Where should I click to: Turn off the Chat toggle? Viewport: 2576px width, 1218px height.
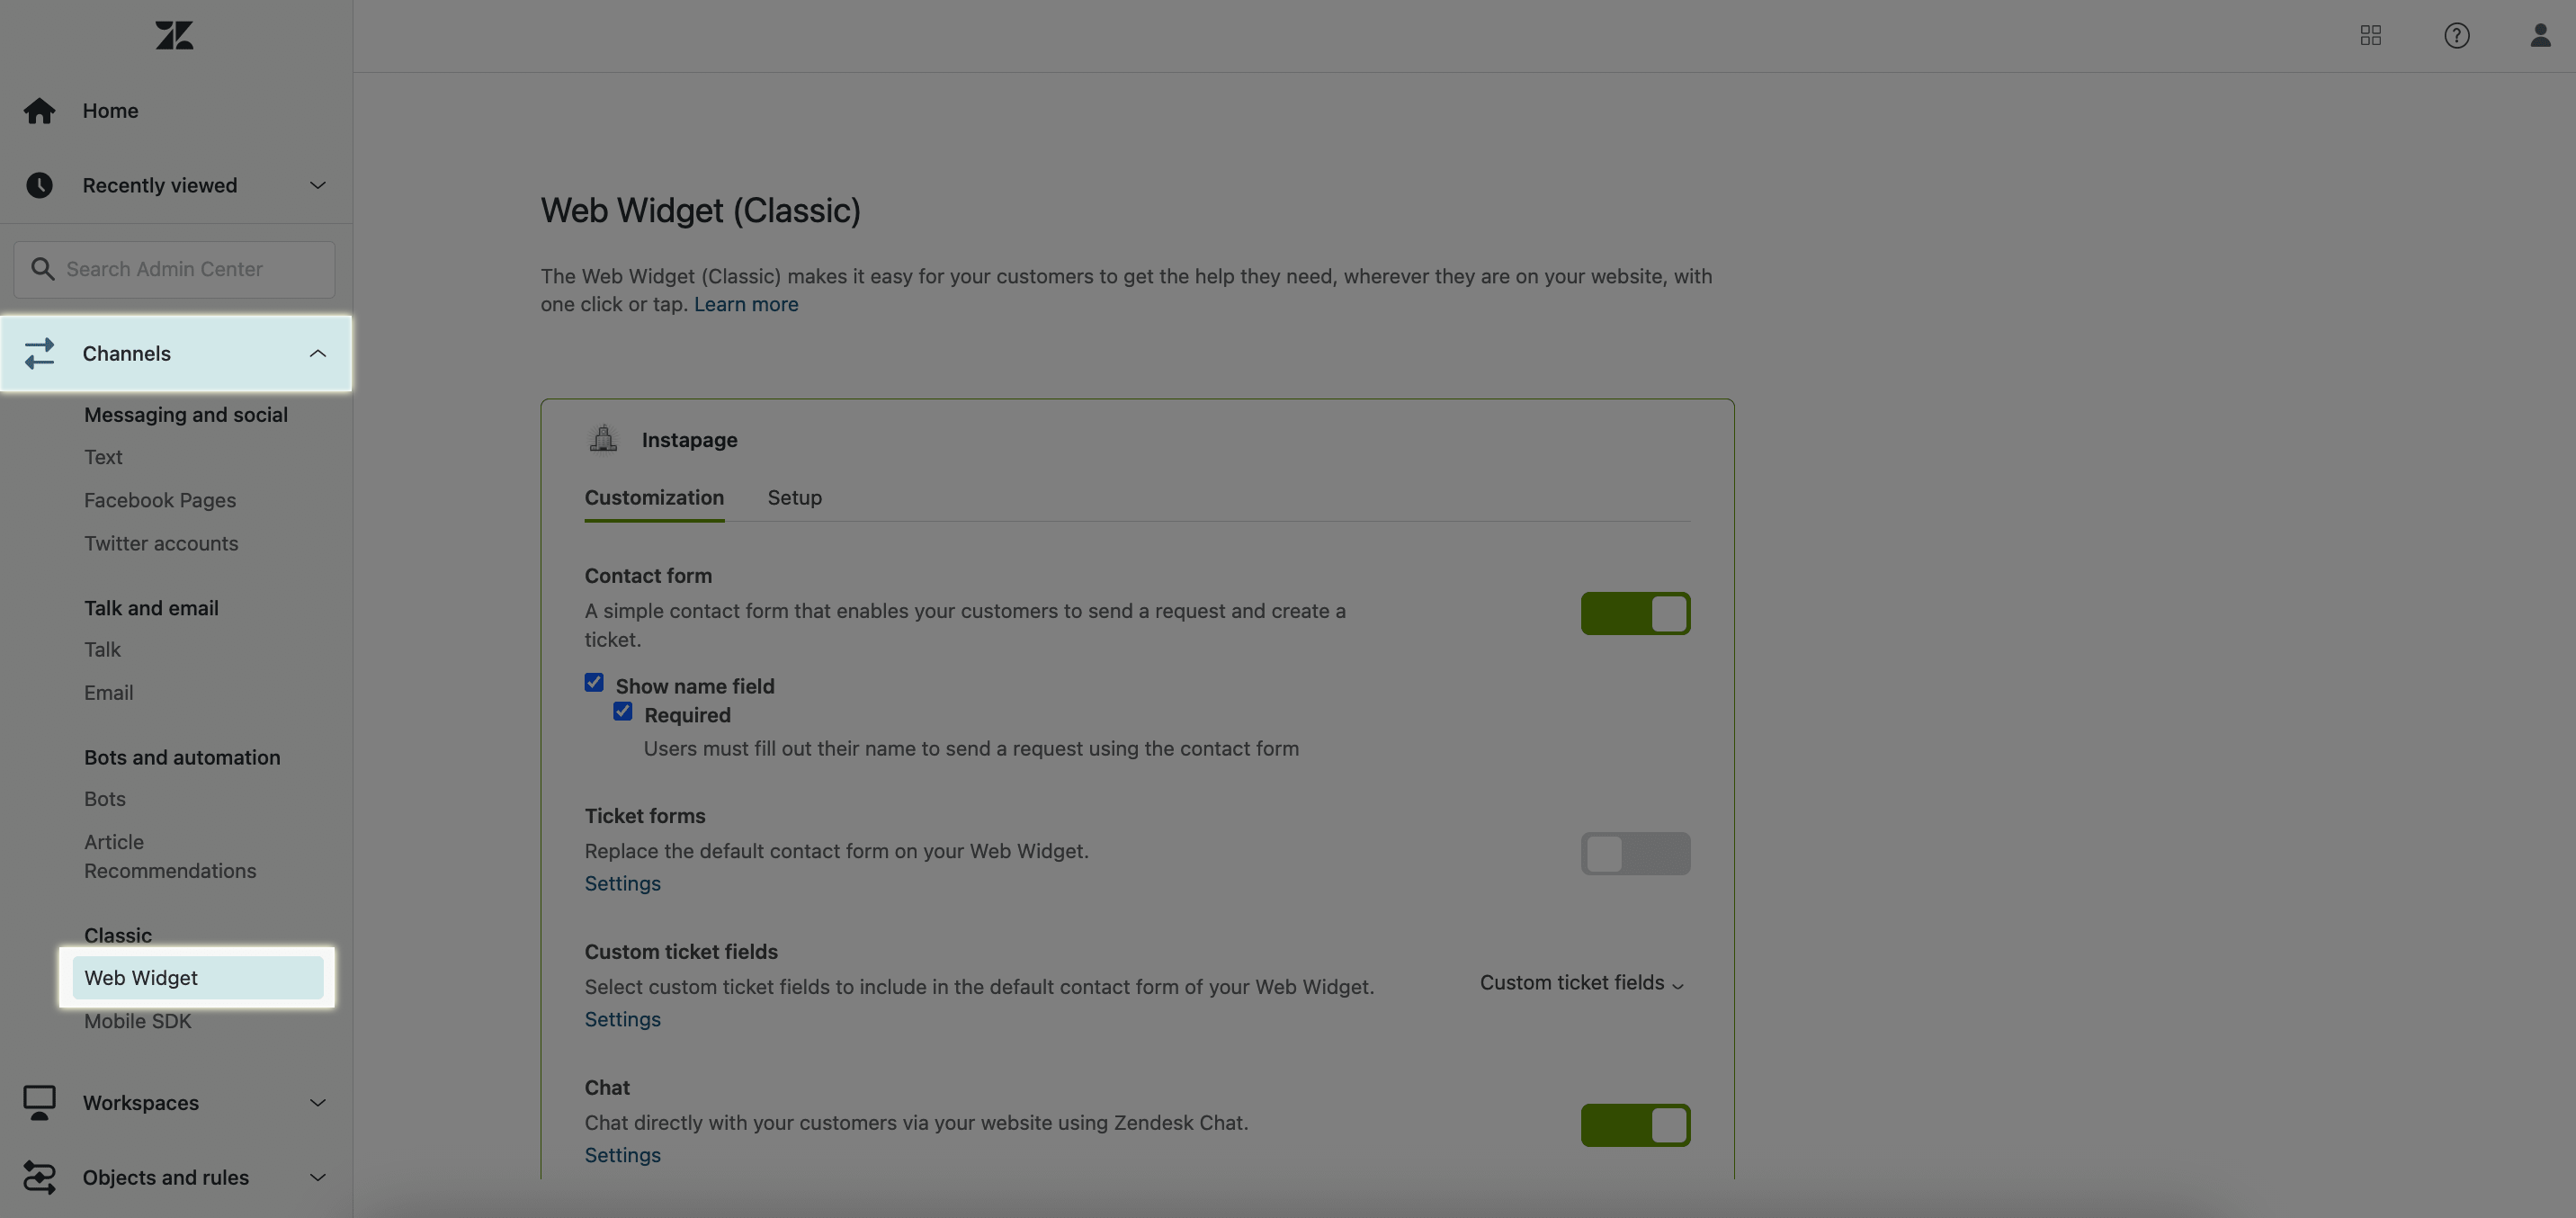(x=1635, y=1125)
